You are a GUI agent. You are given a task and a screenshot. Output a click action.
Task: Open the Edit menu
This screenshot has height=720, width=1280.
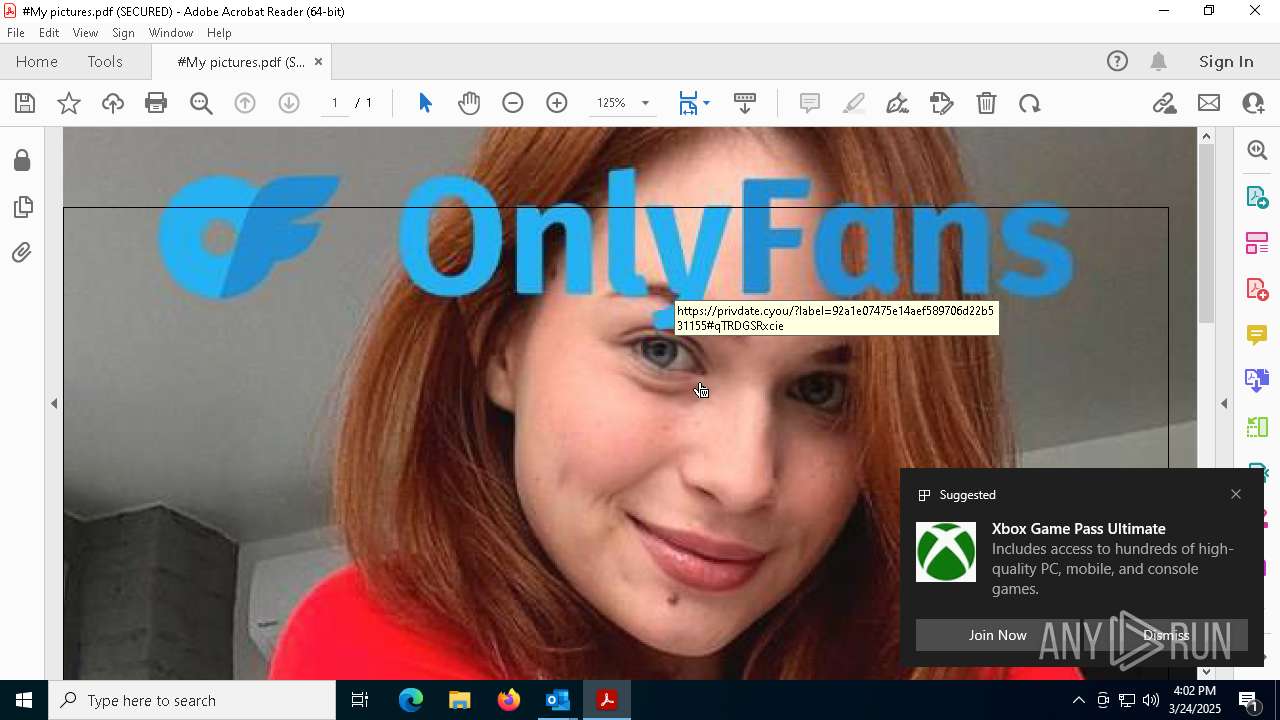[49, 33]
